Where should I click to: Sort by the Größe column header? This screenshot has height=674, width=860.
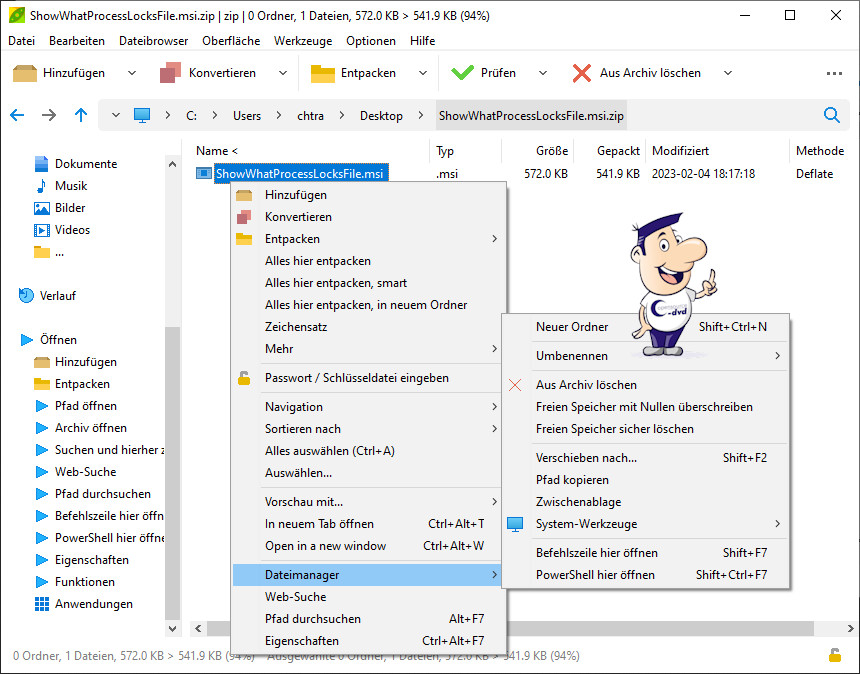click(551, 151)
